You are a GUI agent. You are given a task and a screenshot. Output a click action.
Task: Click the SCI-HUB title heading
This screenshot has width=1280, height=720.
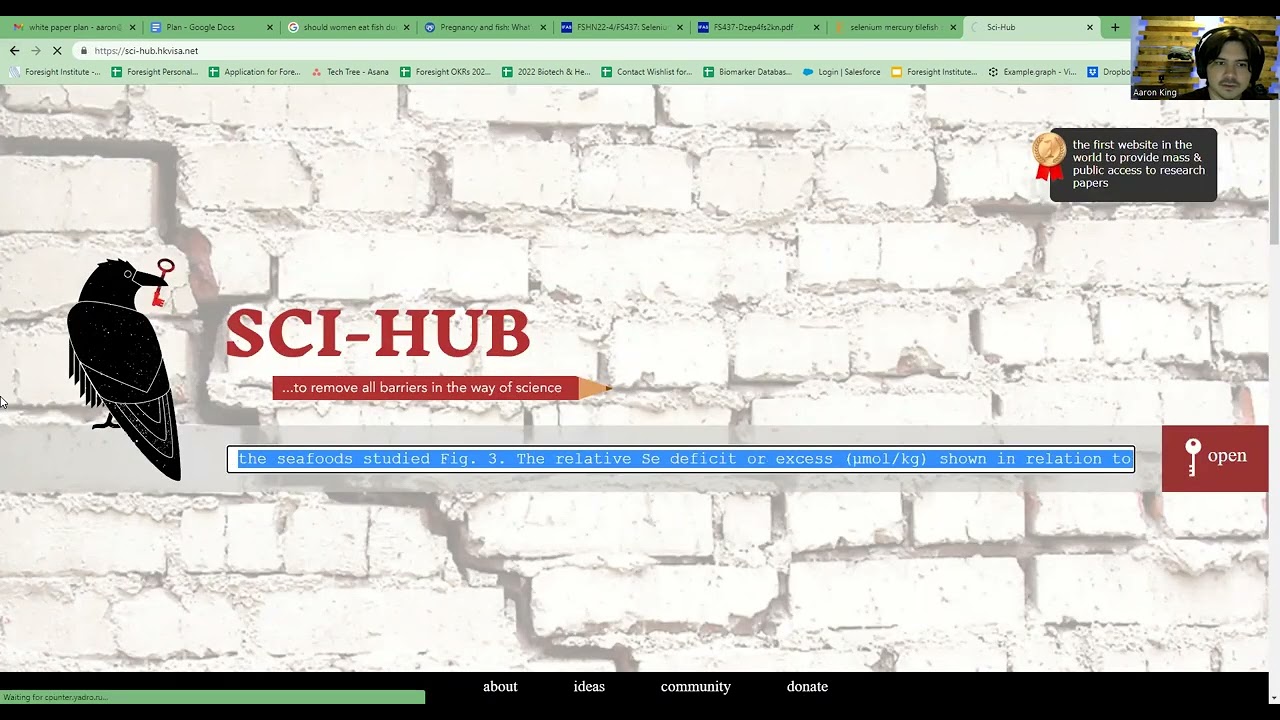click(x=378, y=333)
